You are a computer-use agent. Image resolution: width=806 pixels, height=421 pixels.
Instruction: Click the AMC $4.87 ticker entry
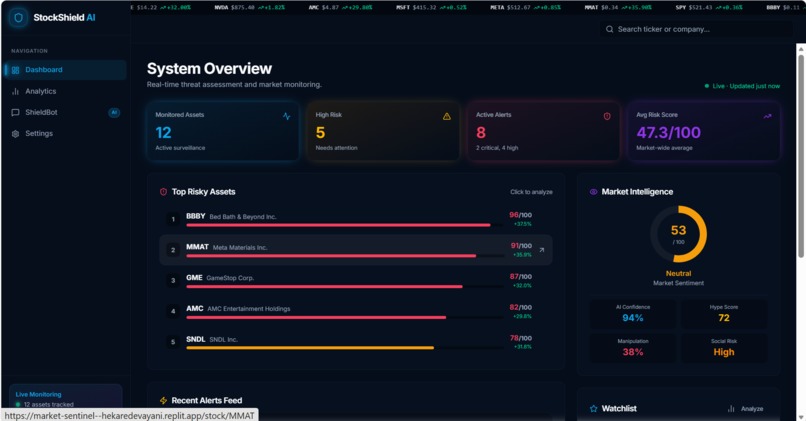point(340,8)
